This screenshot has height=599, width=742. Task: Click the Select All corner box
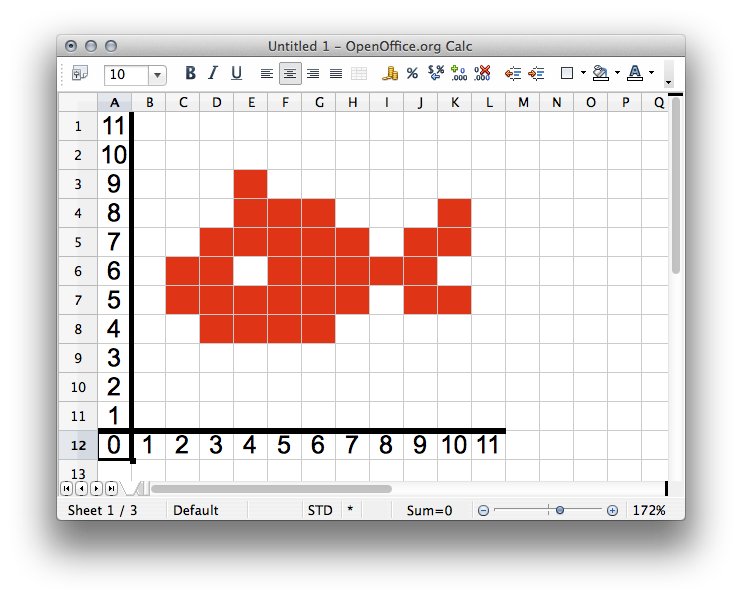[78, 103]
